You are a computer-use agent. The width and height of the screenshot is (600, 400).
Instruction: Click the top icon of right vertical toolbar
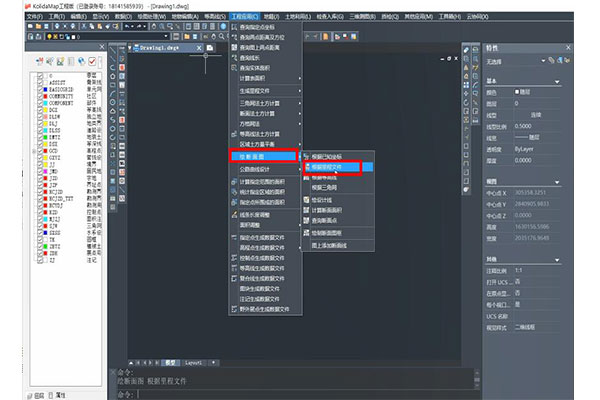pyautogui.click(x=466, y=49)
